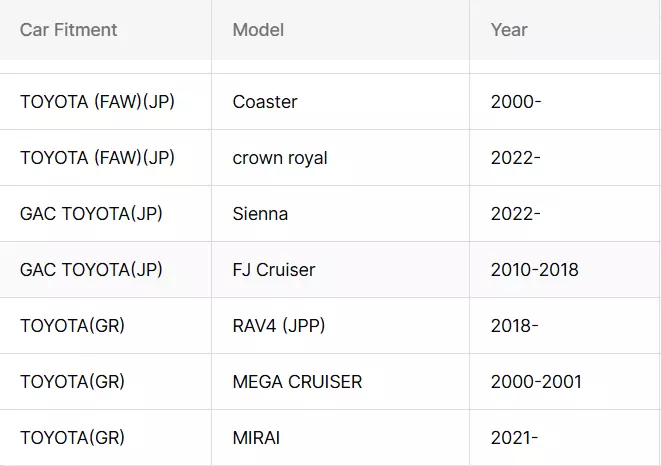Click GAC TOYOTA(JP) in the Sienna row

91,214
